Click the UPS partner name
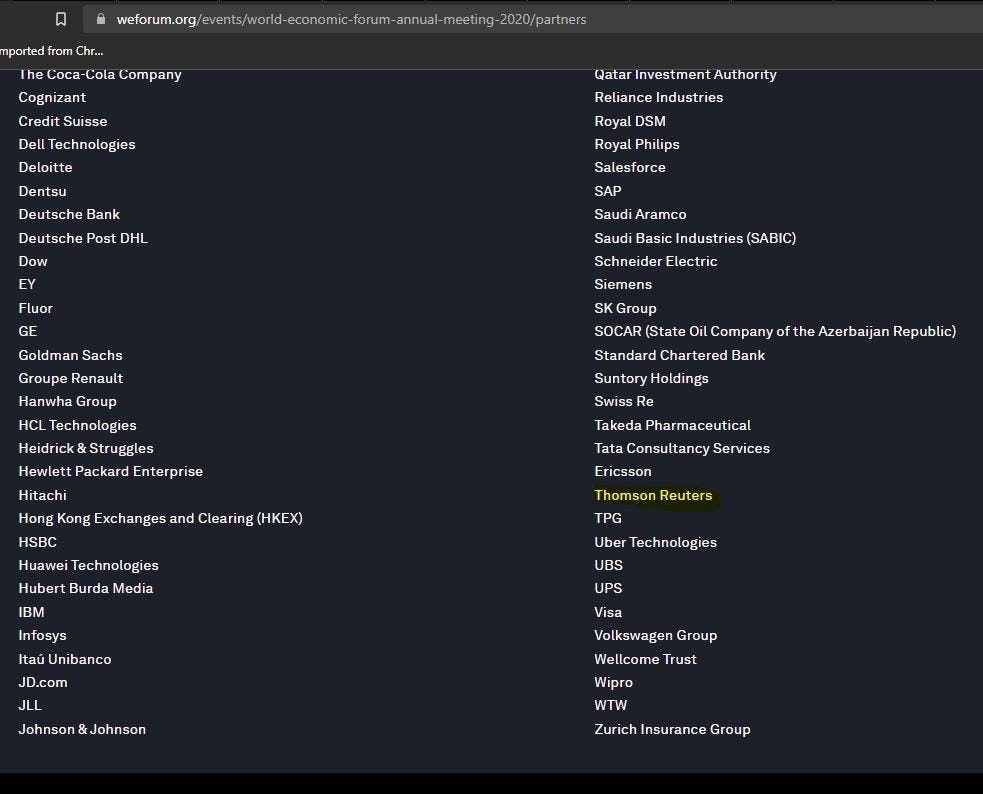The height and width of the screenshot is (794, 983). (608, 588)
